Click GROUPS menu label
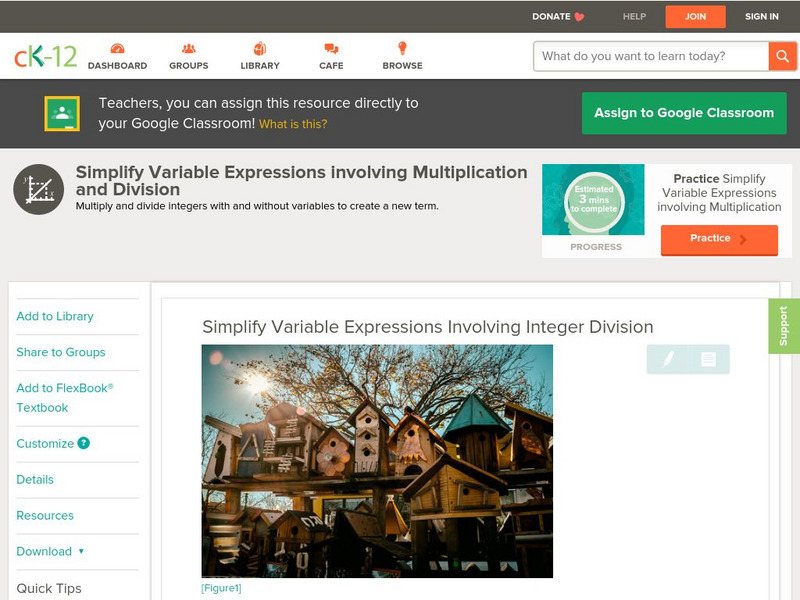Viewport: 800px width, 600px height. [x=189, y=66]
